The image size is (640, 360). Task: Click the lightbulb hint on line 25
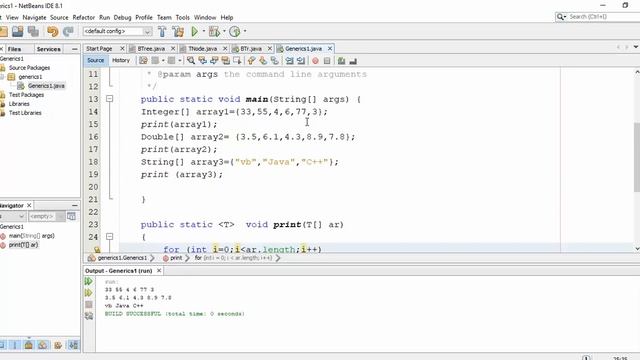97,249
